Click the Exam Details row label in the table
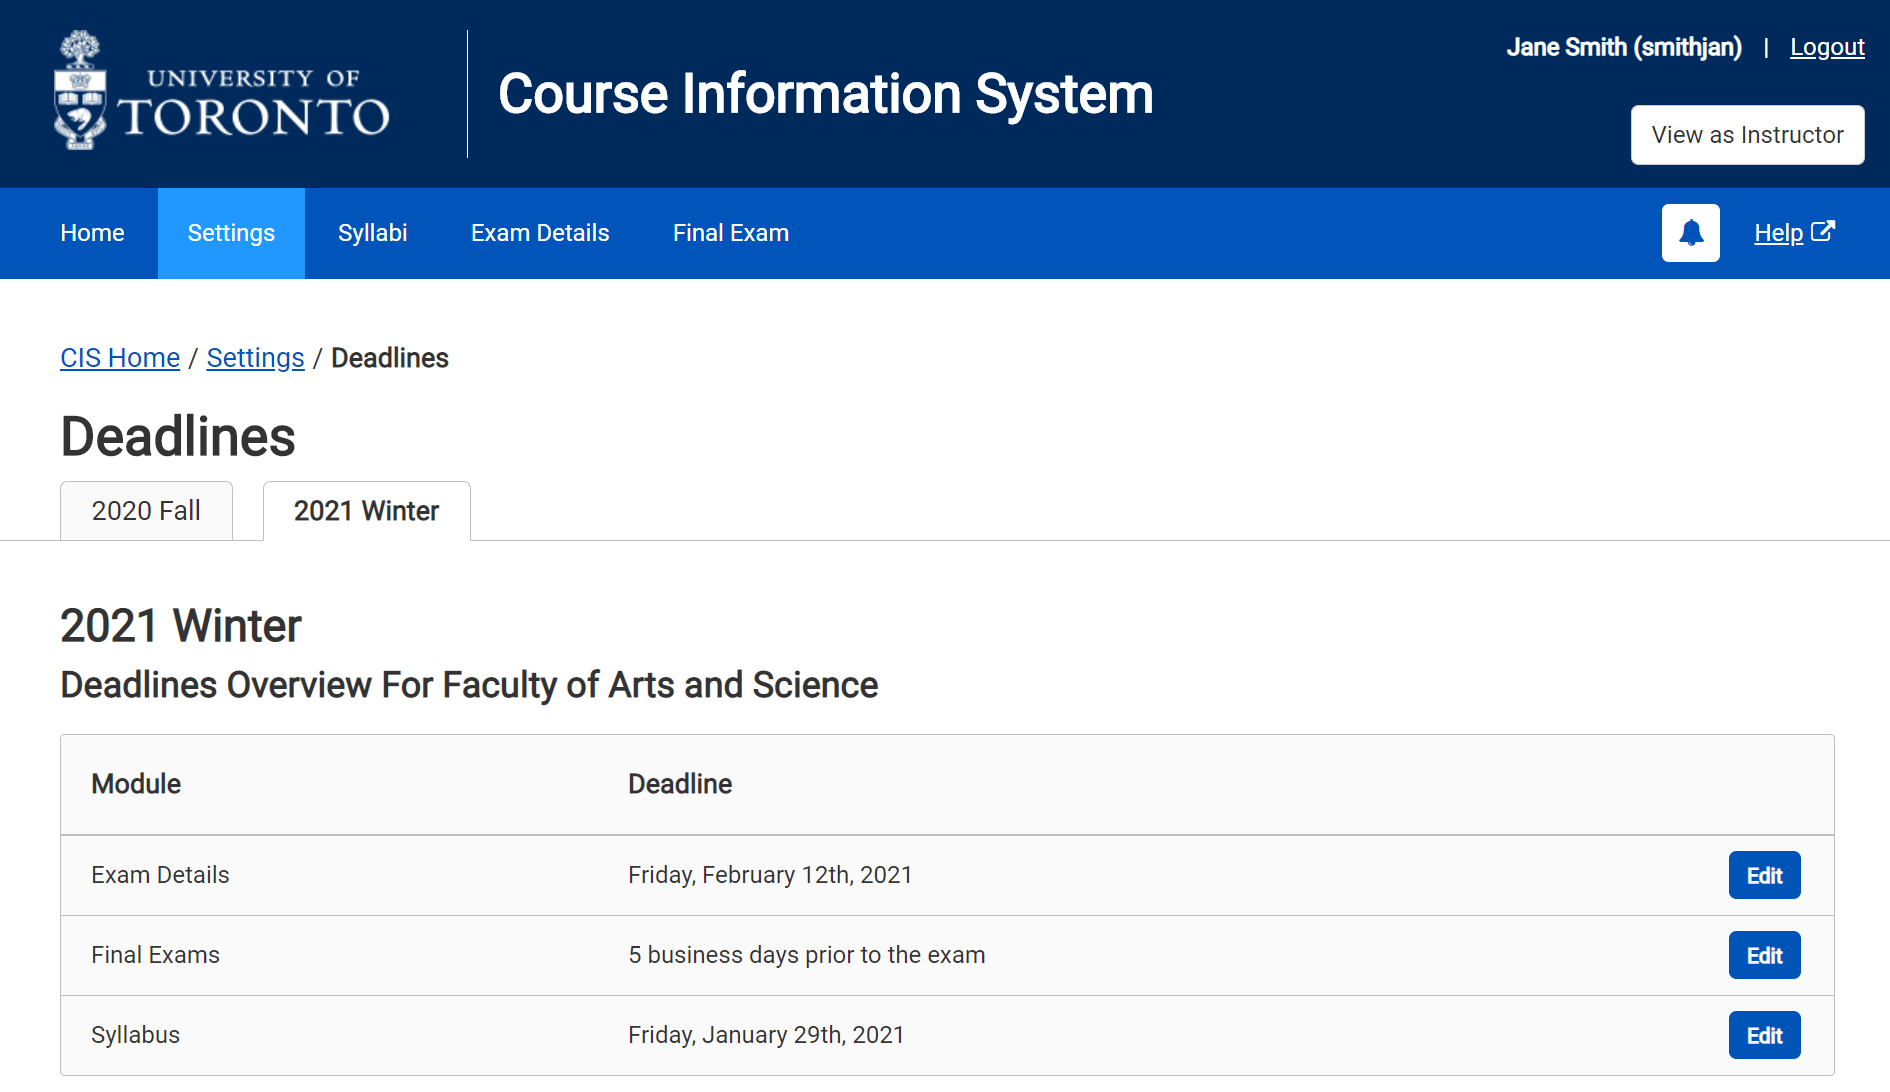Viewport: 1890px width, 1092px height. pyautogui.click(x=160, y=875)
